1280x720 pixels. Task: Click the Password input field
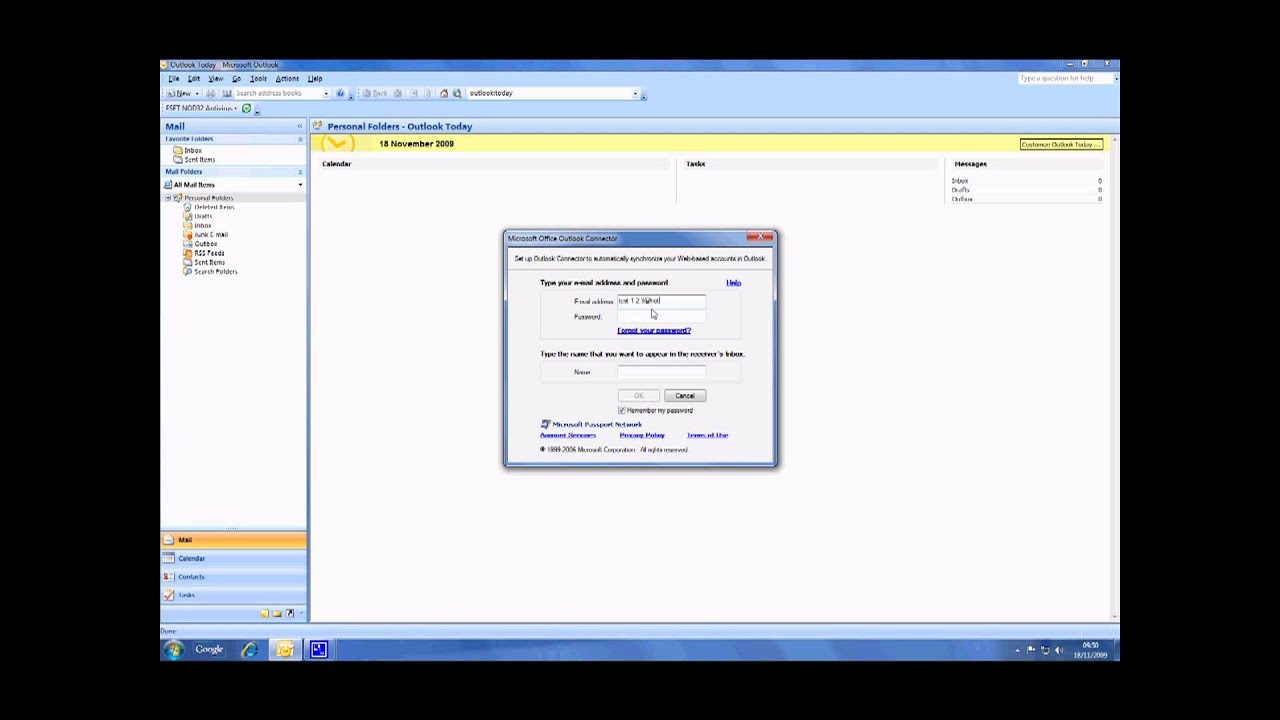tap(661, 317)
